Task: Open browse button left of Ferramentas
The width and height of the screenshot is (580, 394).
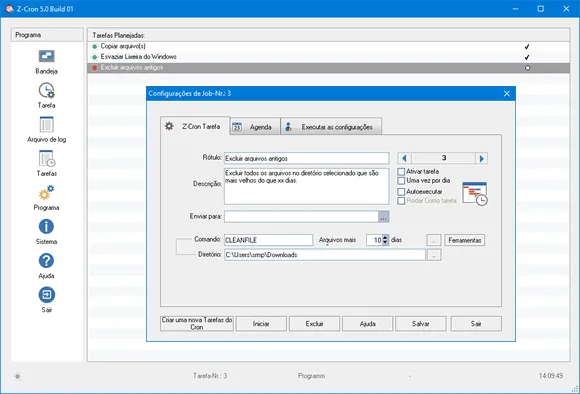Action: click(x=434, y=240)
